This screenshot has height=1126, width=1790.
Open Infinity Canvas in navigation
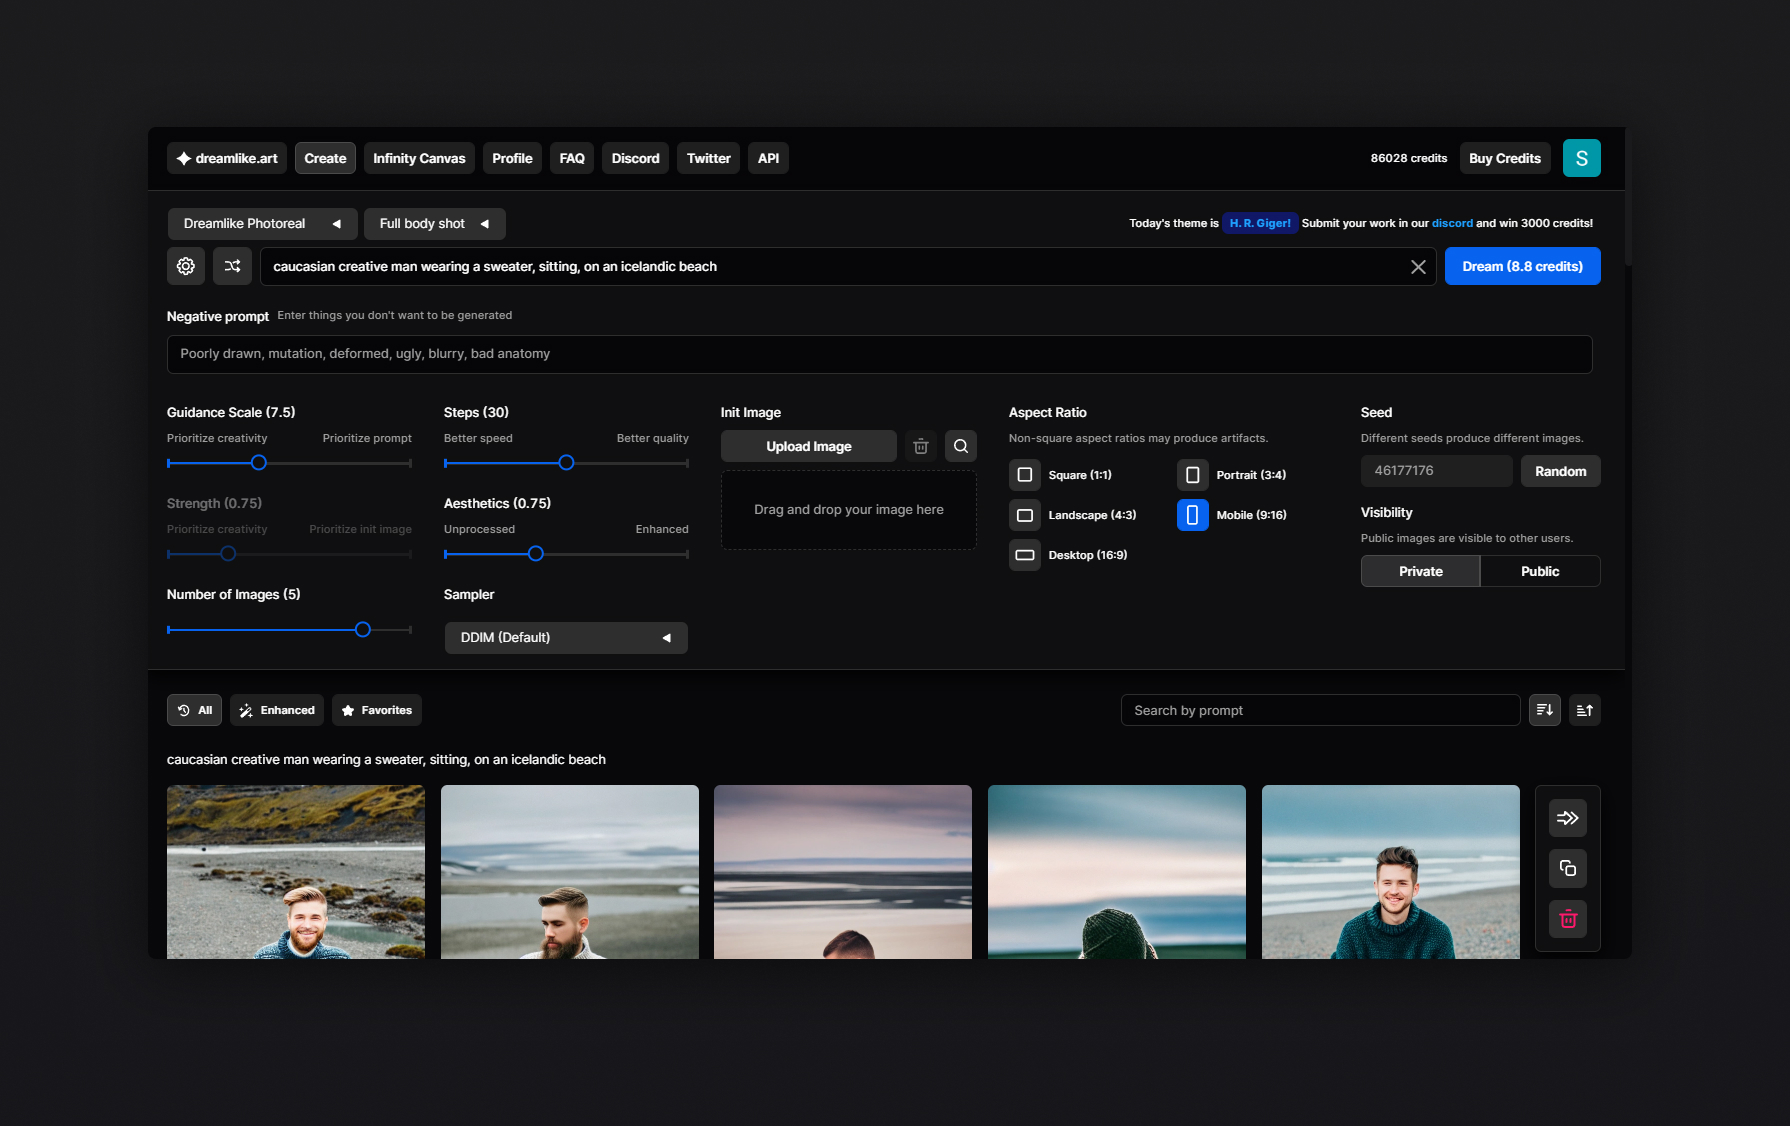point(419,158)
